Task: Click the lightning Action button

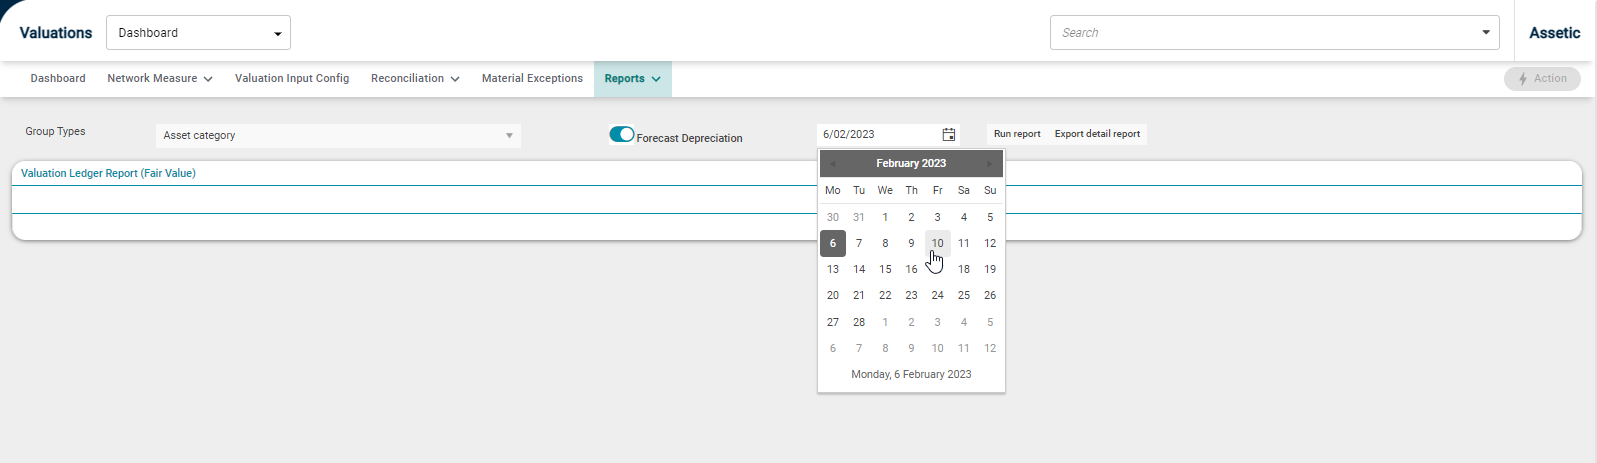Action: point(1542,79)
